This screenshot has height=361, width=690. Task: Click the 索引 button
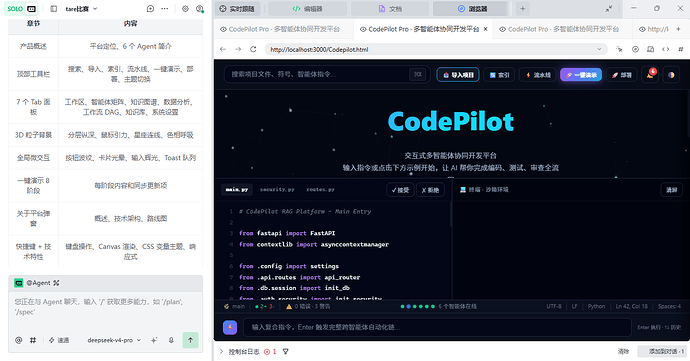pyautogui.click(x=499, y=75)
